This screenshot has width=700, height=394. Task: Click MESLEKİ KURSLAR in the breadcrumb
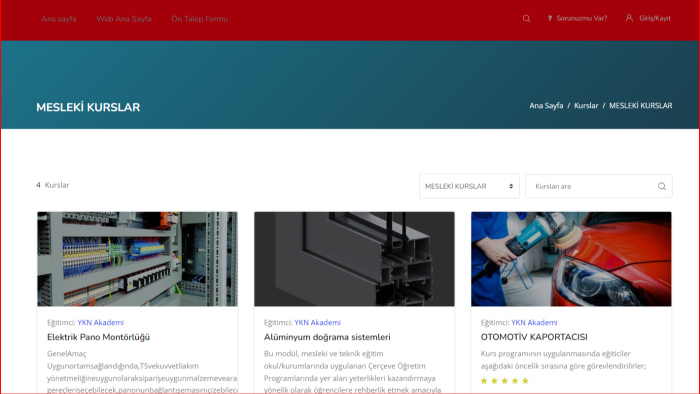(x=641, y=106)
